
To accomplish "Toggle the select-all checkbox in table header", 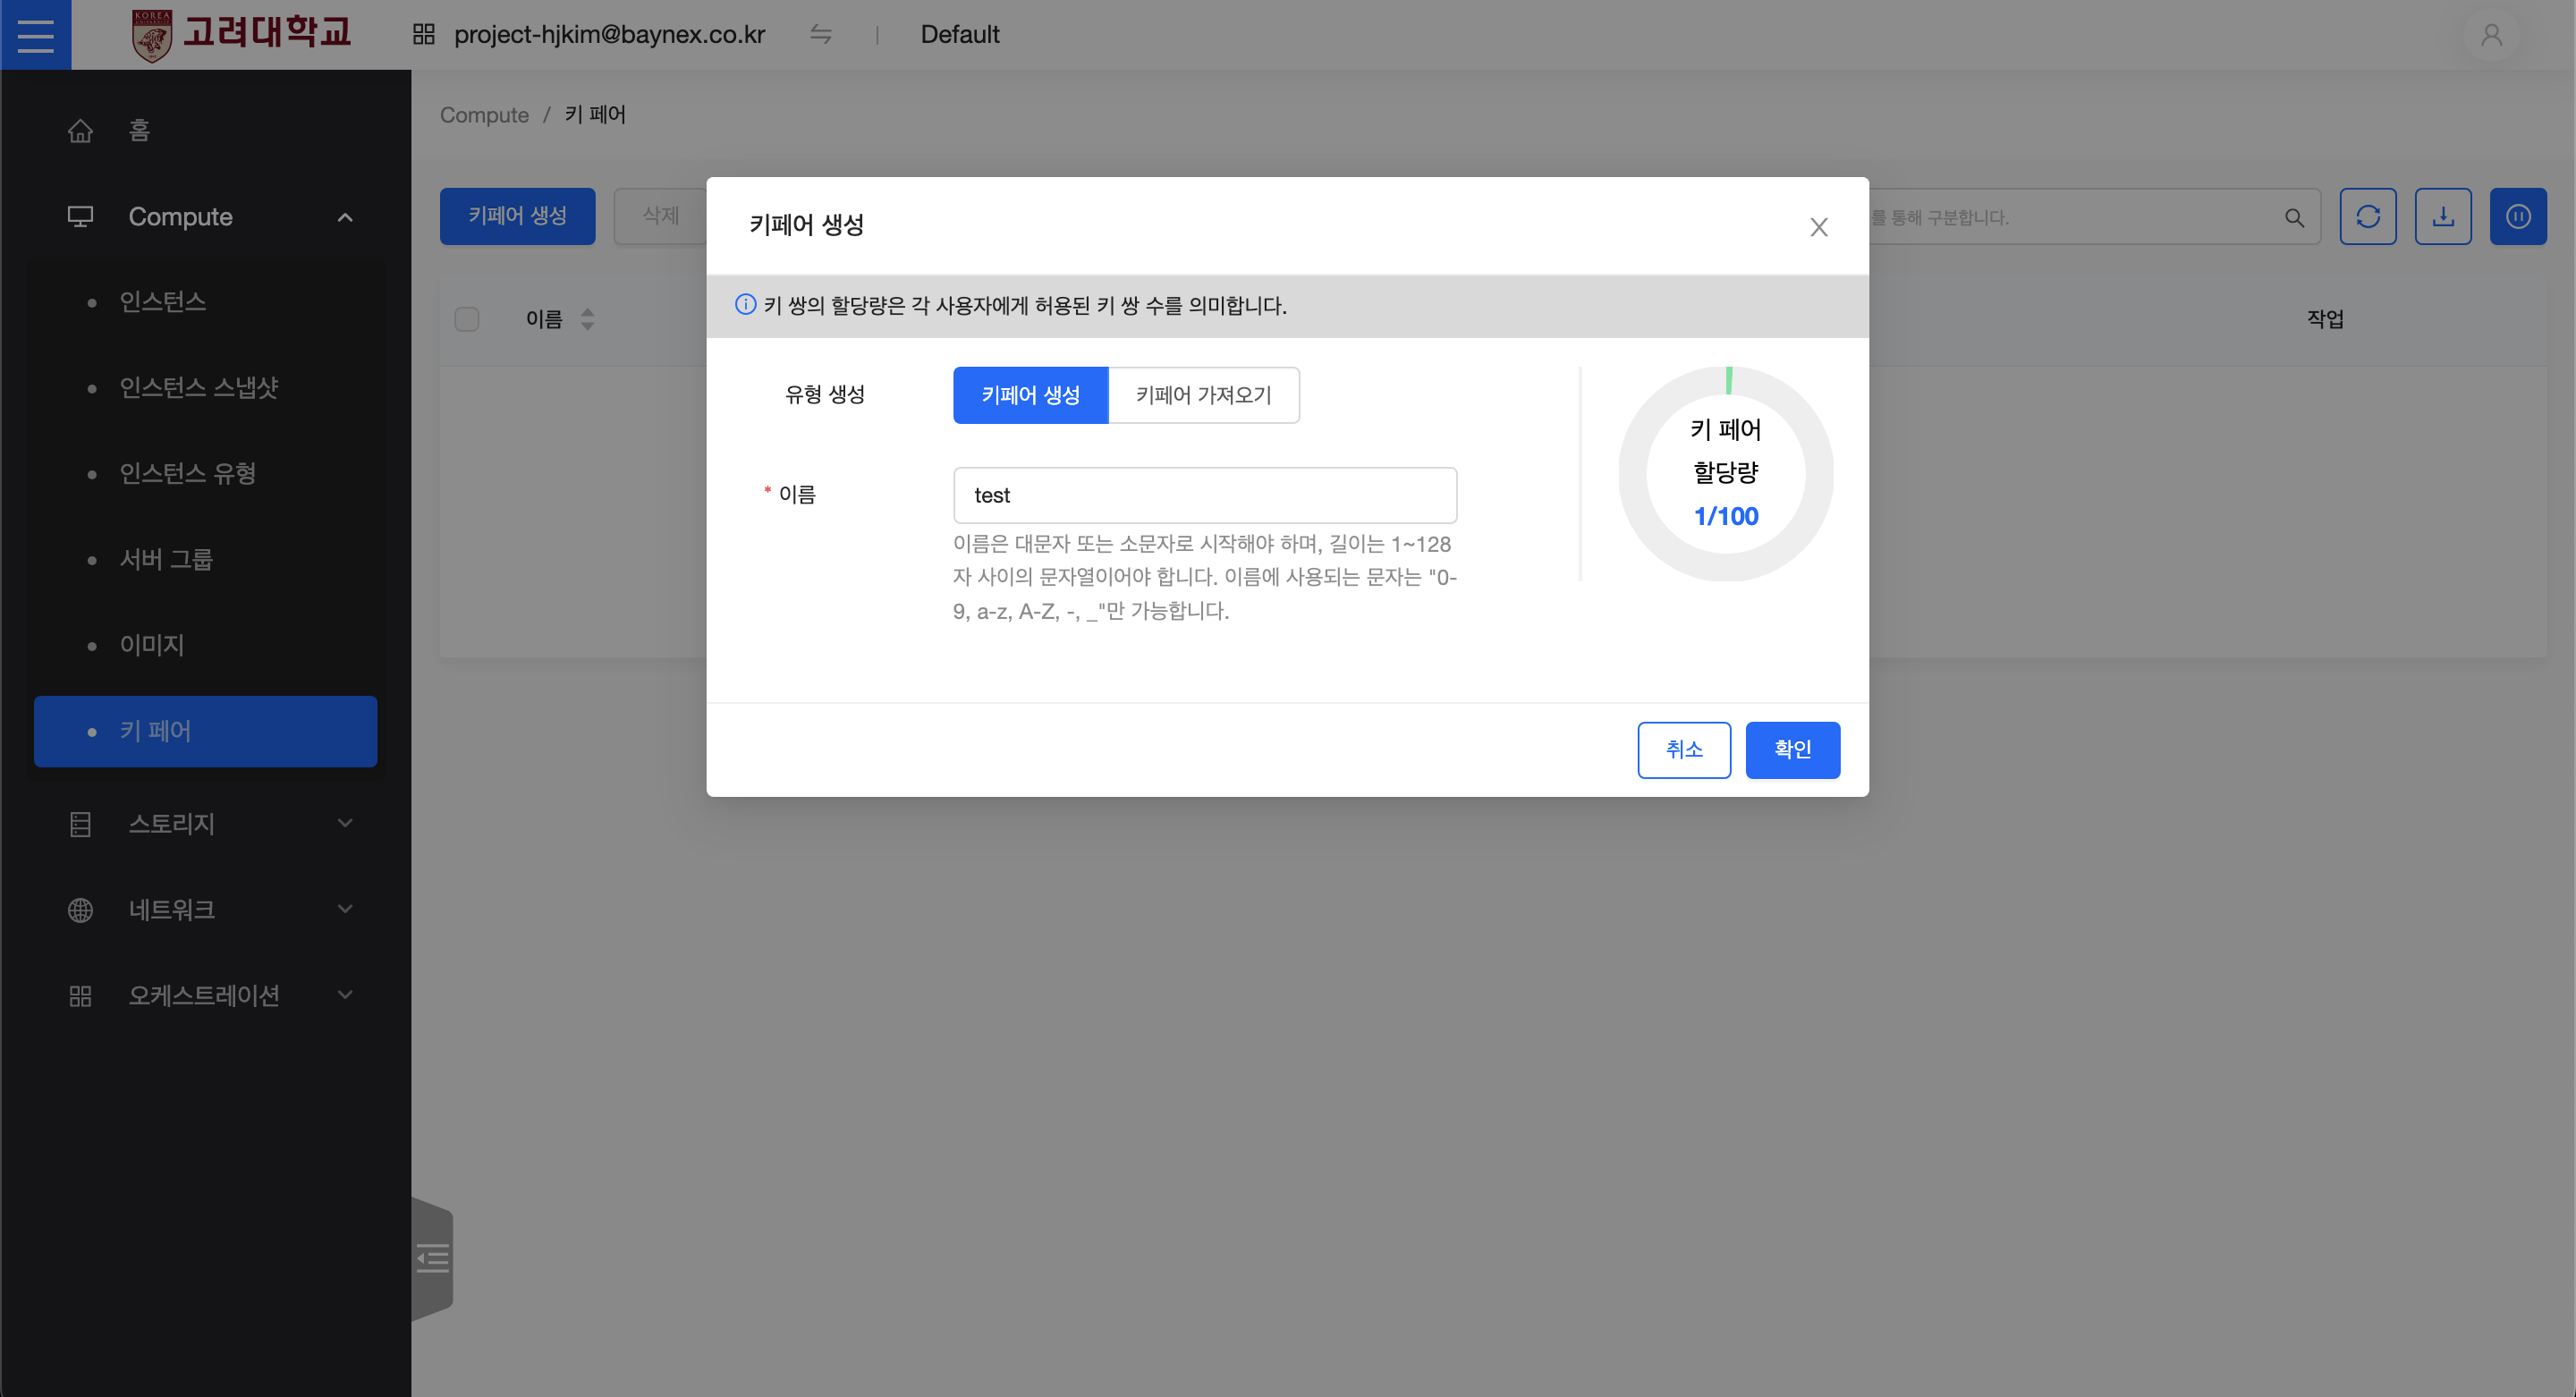I will [466, 319].
